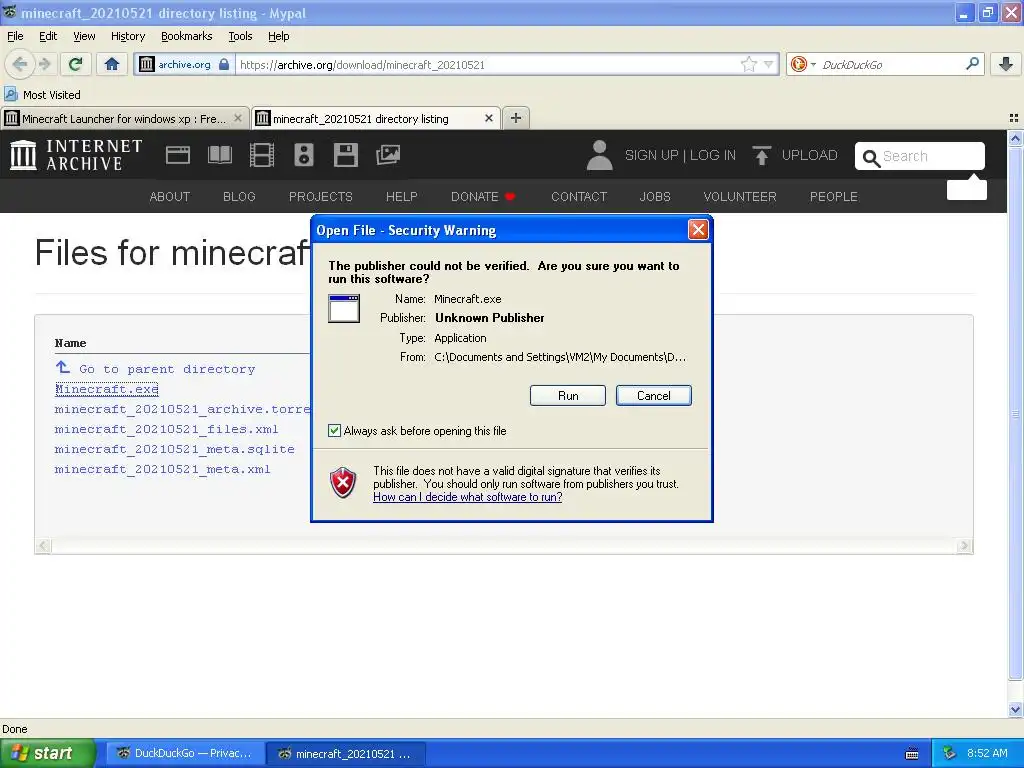1024x768 pixels.
Task: Go to the browser Home page icon
Action: pos(112,64)
